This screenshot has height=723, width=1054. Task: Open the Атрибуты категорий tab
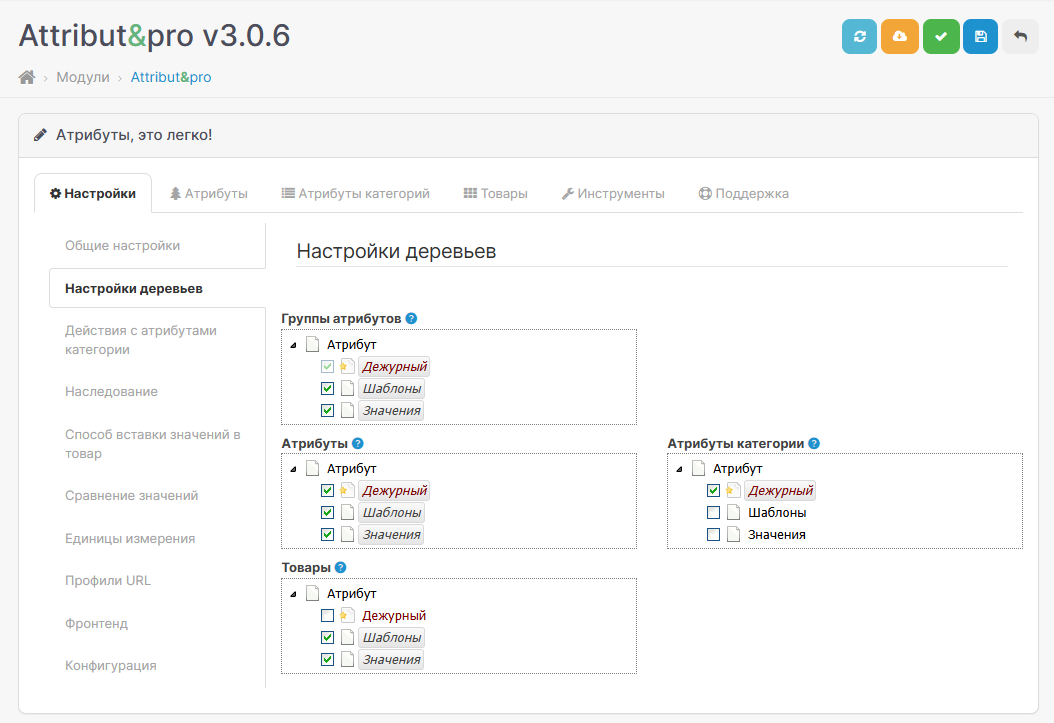[355, 194]
